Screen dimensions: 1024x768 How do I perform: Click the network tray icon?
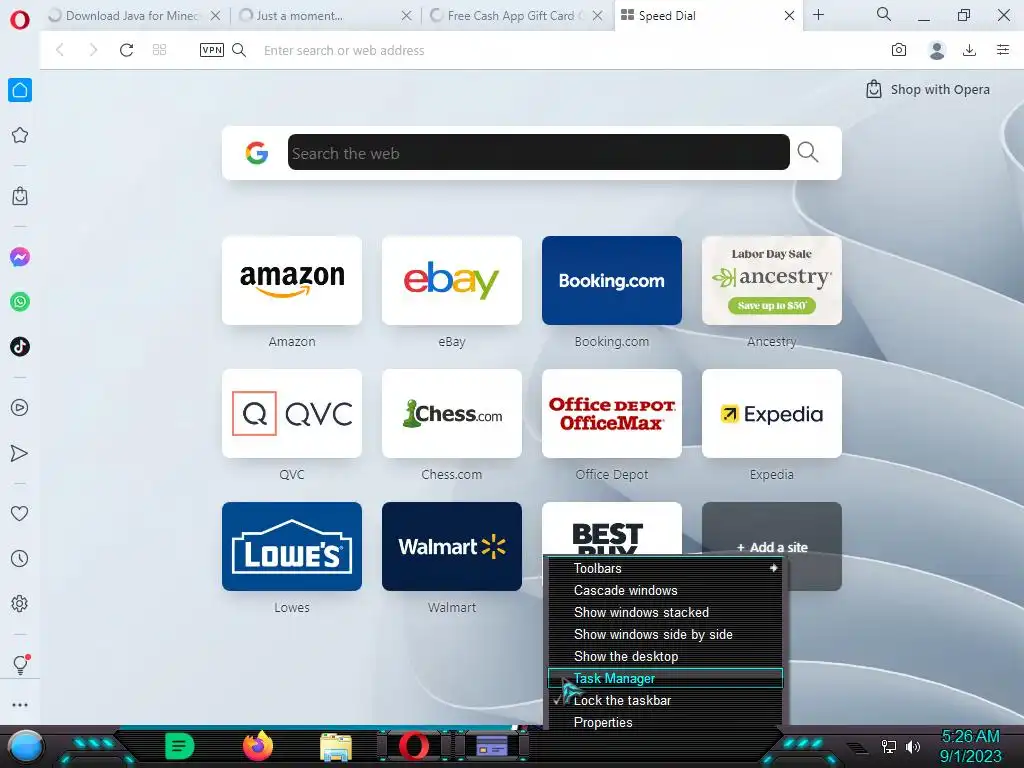point(889,746)
